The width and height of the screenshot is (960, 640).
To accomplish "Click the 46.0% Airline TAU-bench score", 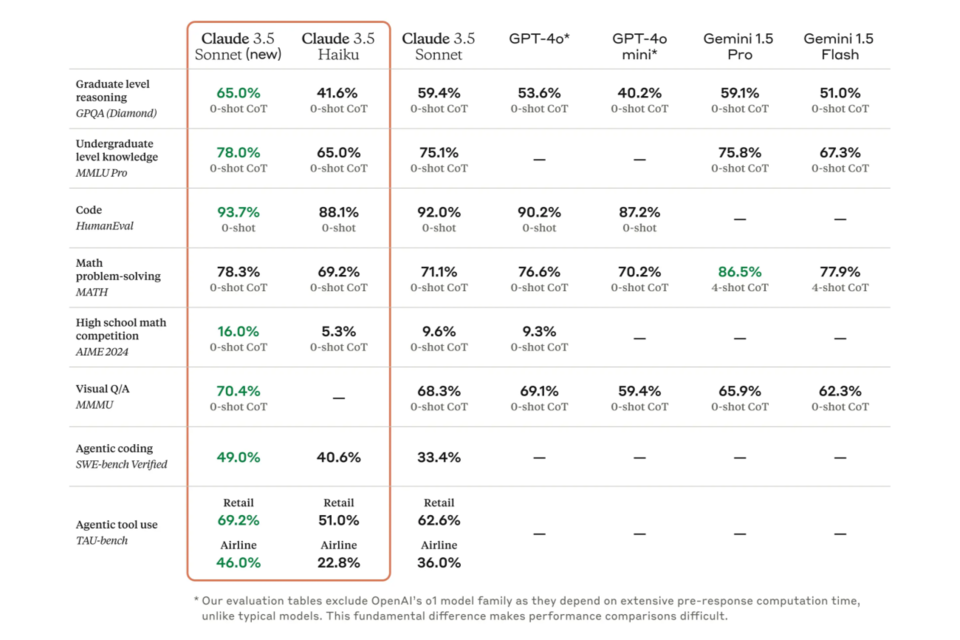I will click(238, 562).
